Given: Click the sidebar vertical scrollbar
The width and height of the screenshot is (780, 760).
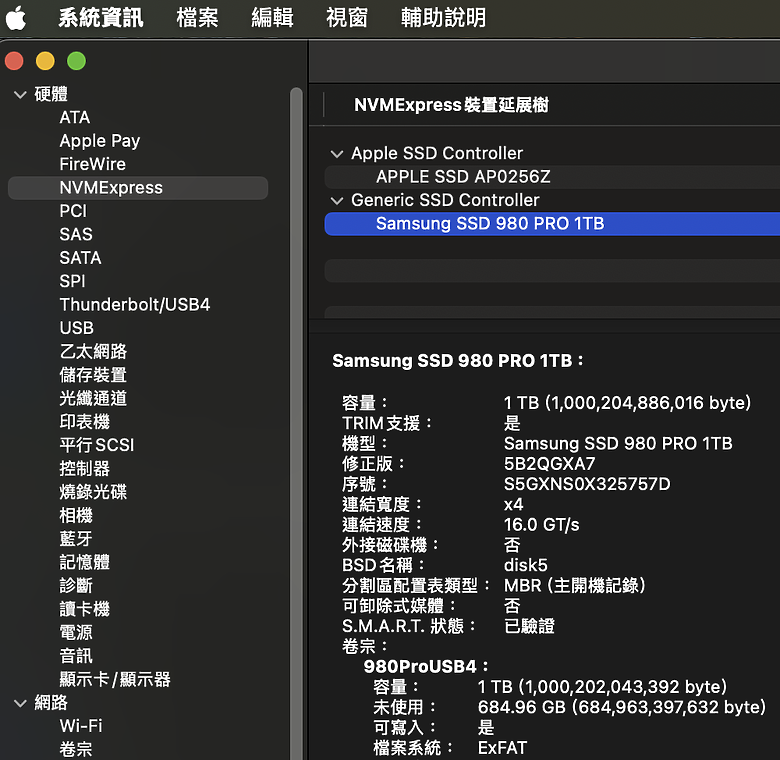Looking at the screenshot, I should coord(296,423).
